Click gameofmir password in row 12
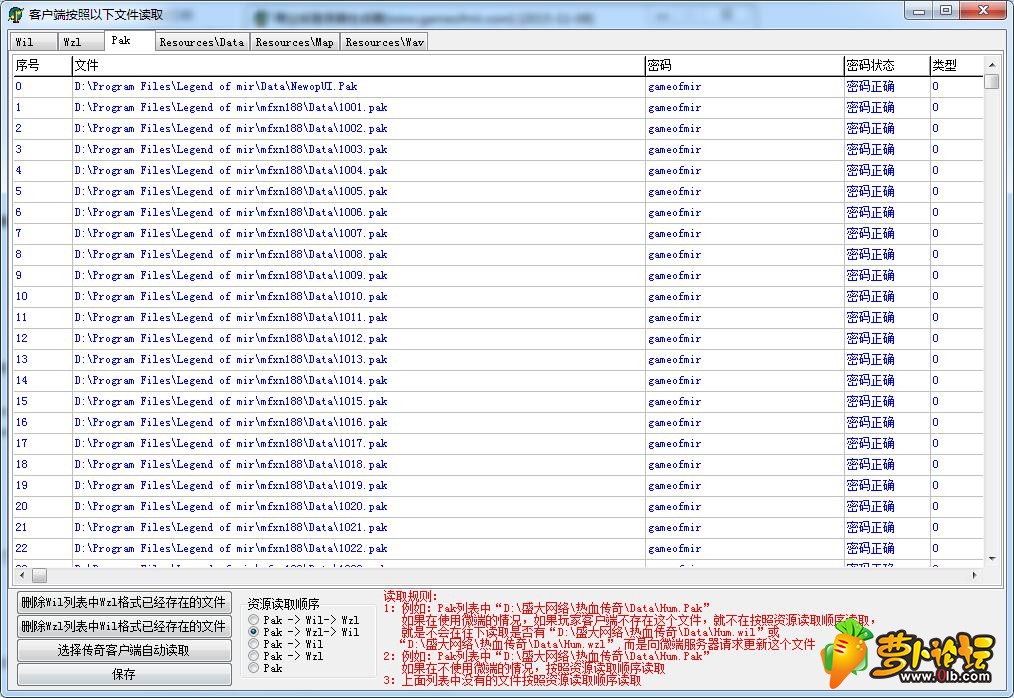The height and width of the screenshot is (698, 1014). click(x=674, y=339)
